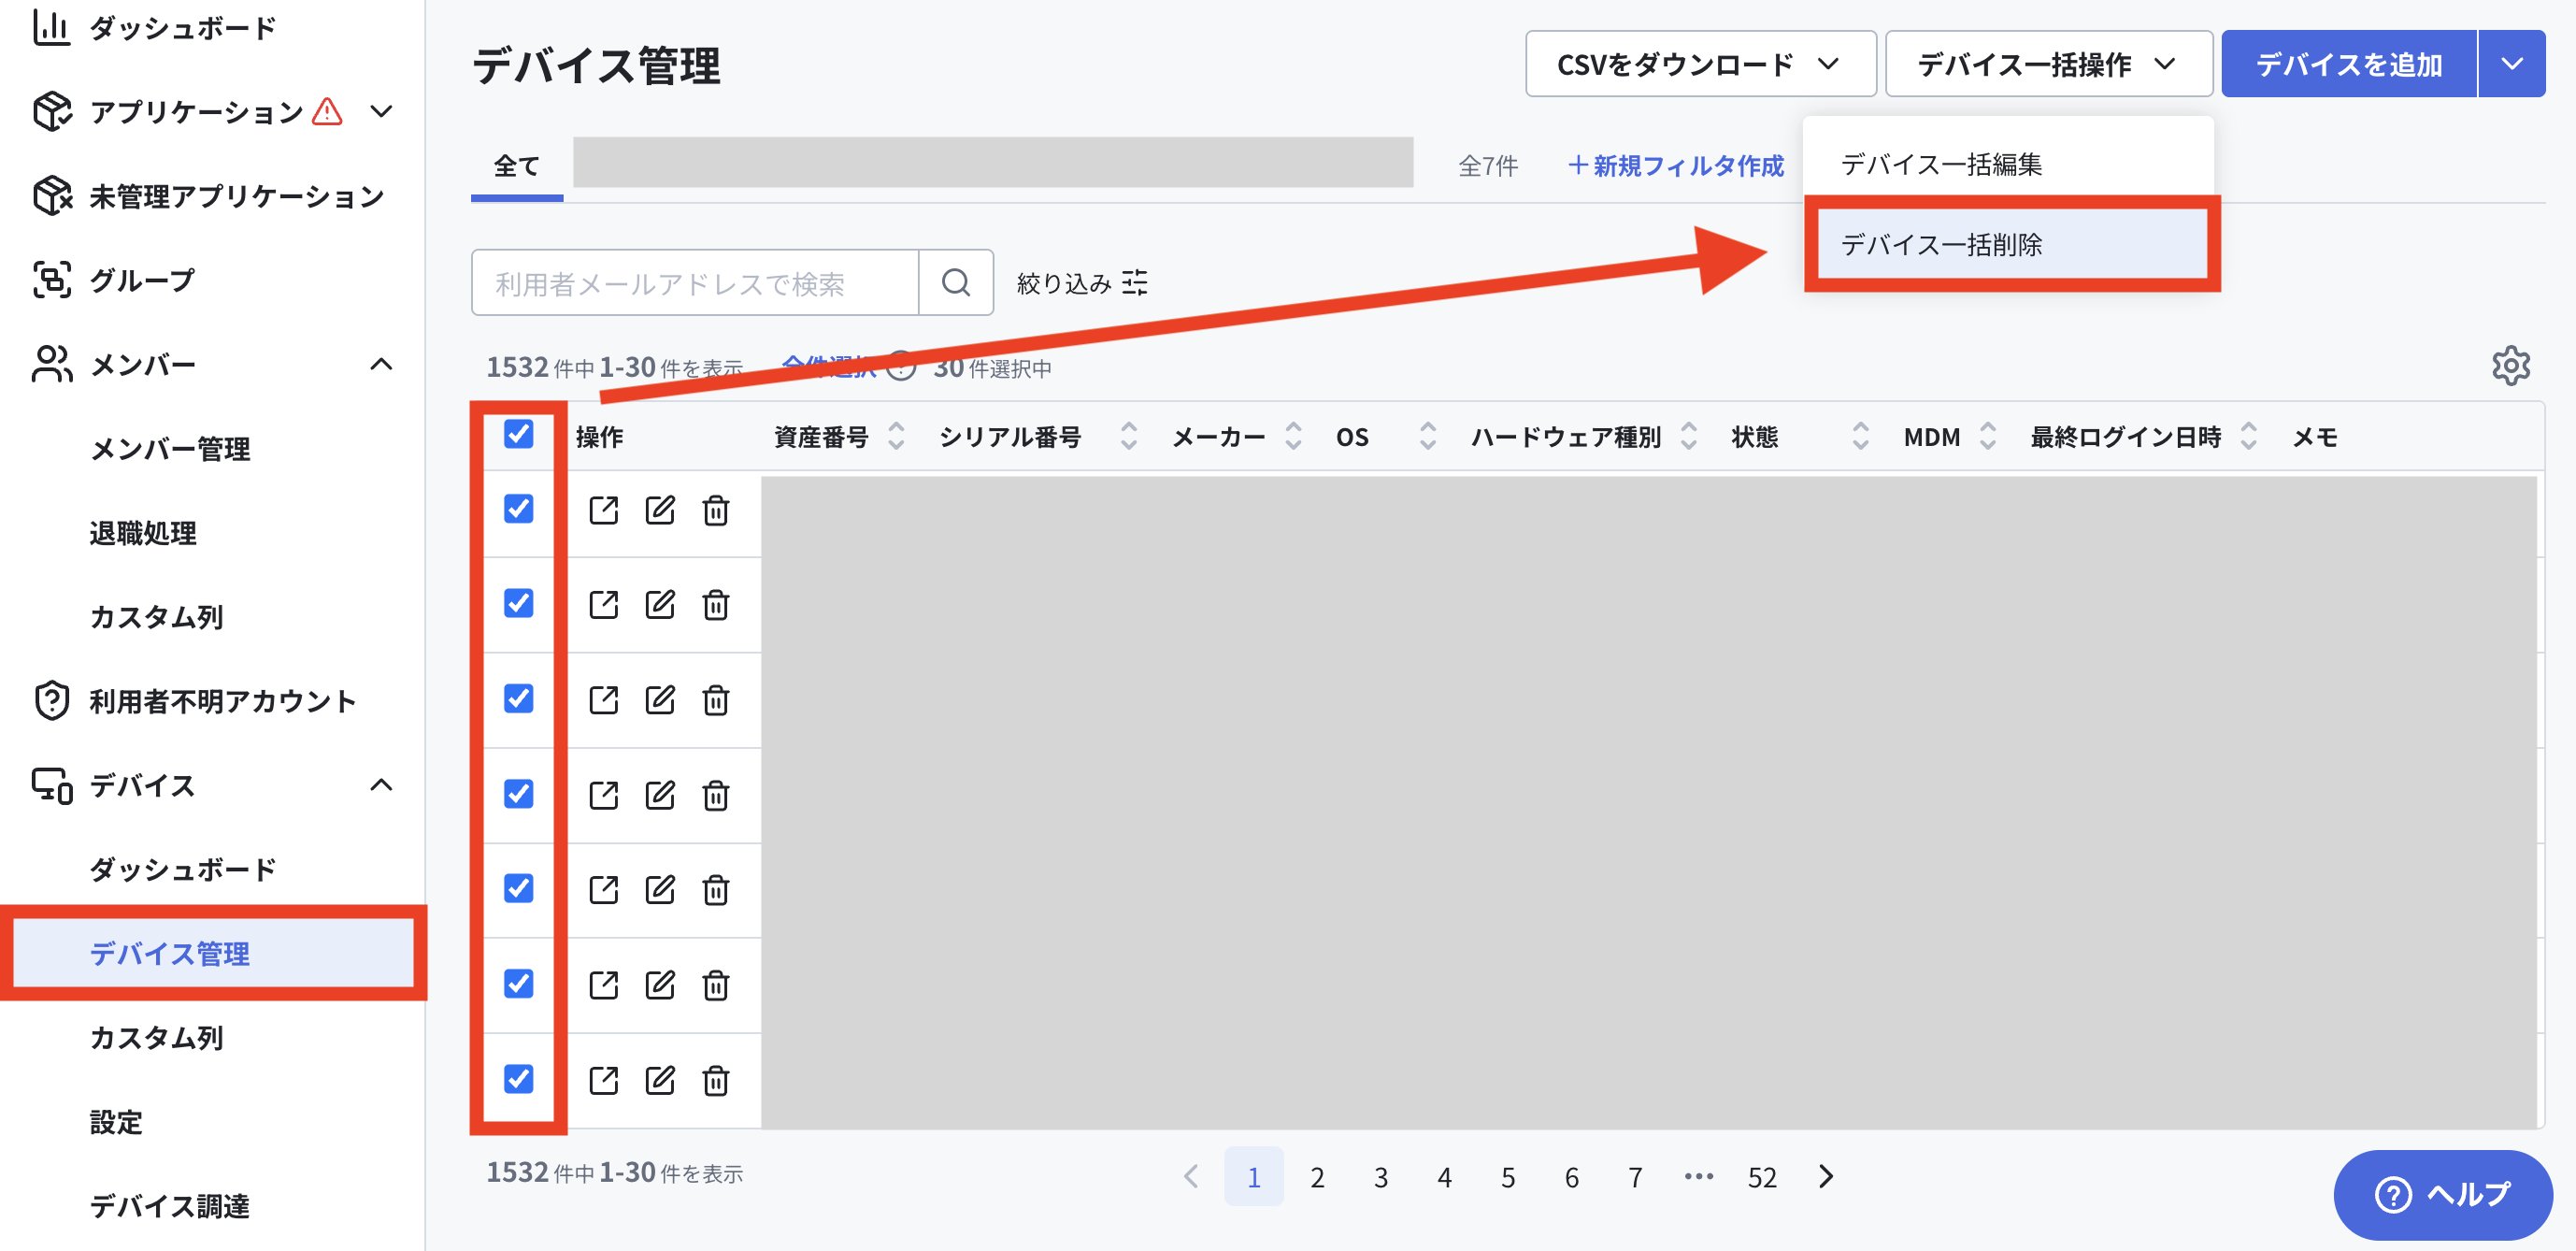Go to next page arrow
Image resolution: width=2576 pixels, height=1251 pixels.
1826,1177
